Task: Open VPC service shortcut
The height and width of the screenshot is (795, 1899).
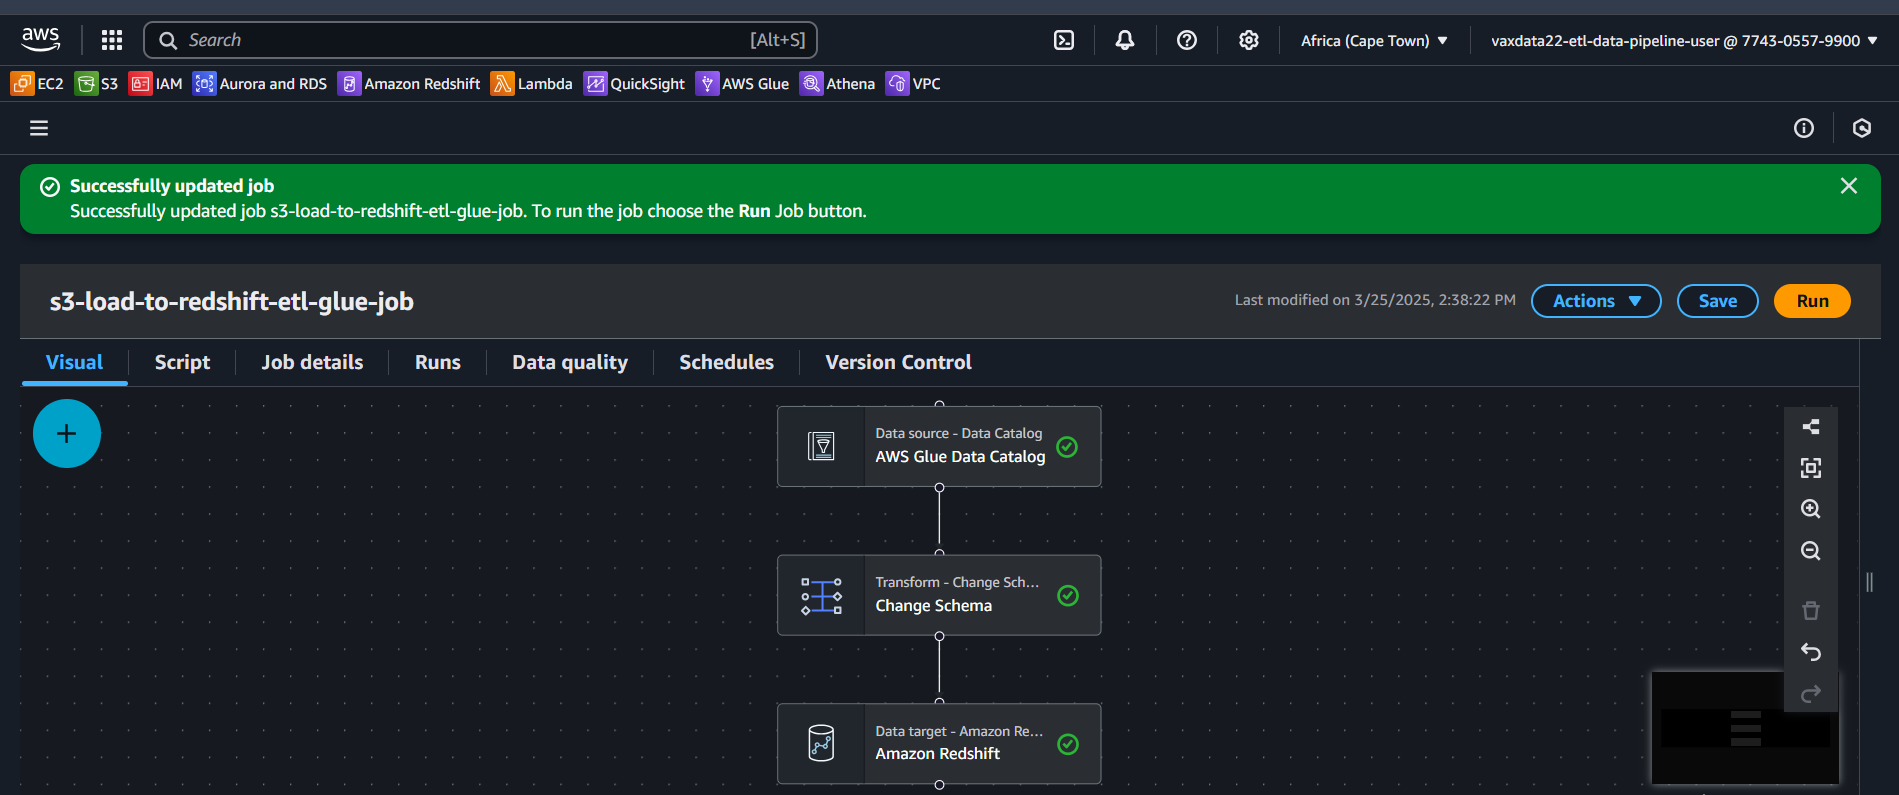Action: point(914,84)
